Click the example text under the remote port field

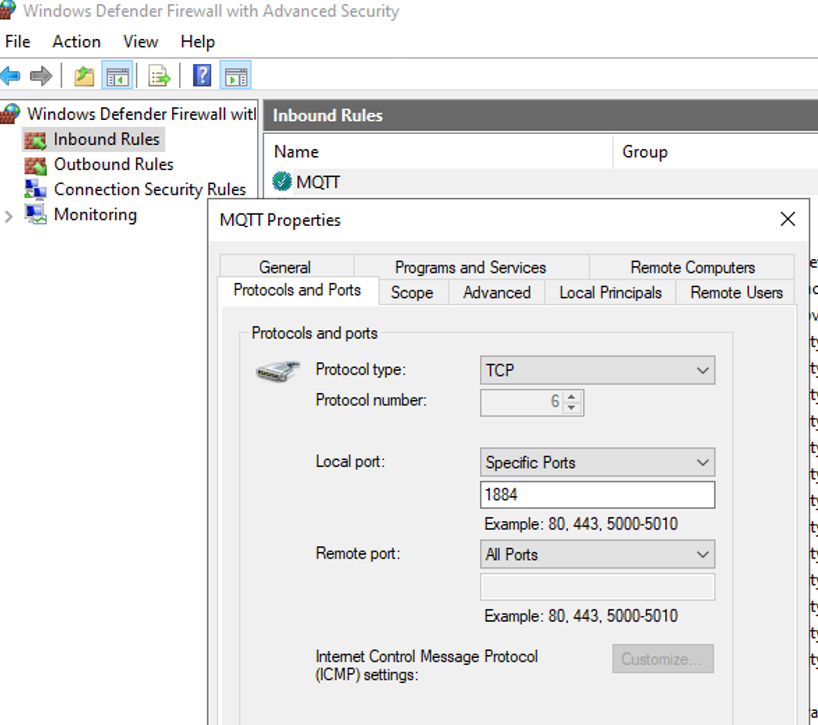[x=581, y=616]
